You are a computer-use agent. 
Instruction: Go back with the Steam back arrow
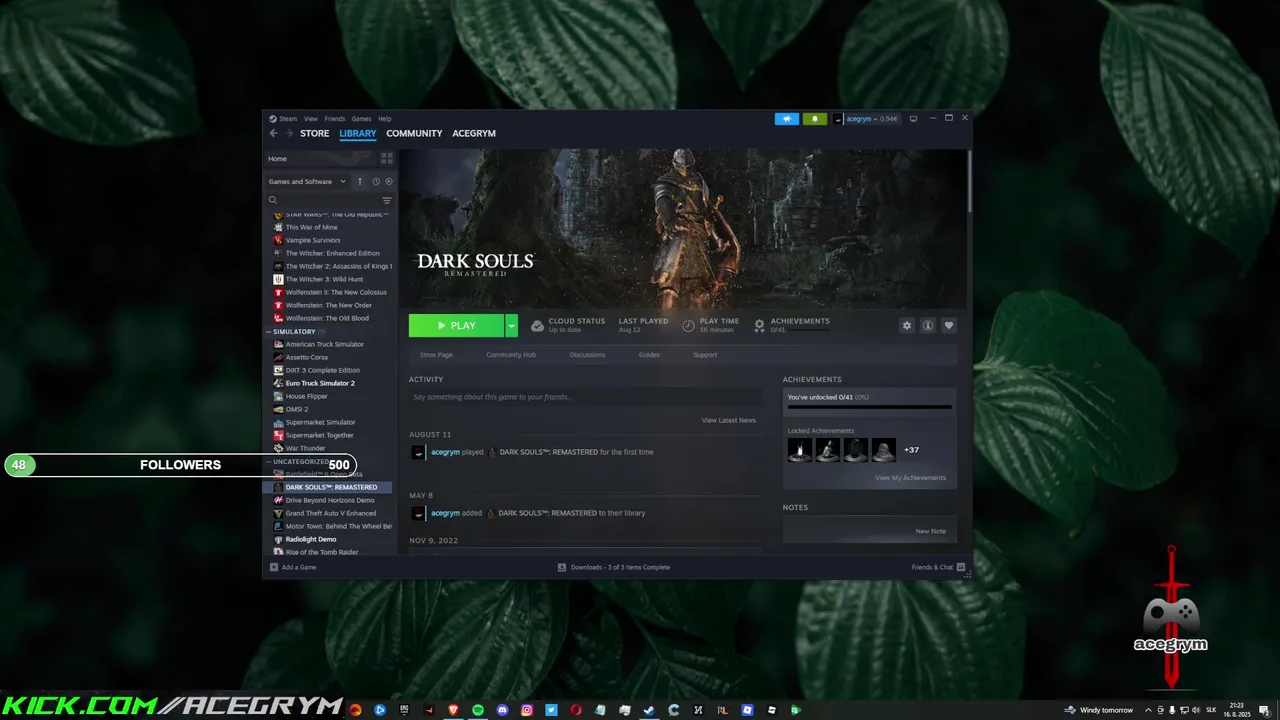(x=273, y=133)
